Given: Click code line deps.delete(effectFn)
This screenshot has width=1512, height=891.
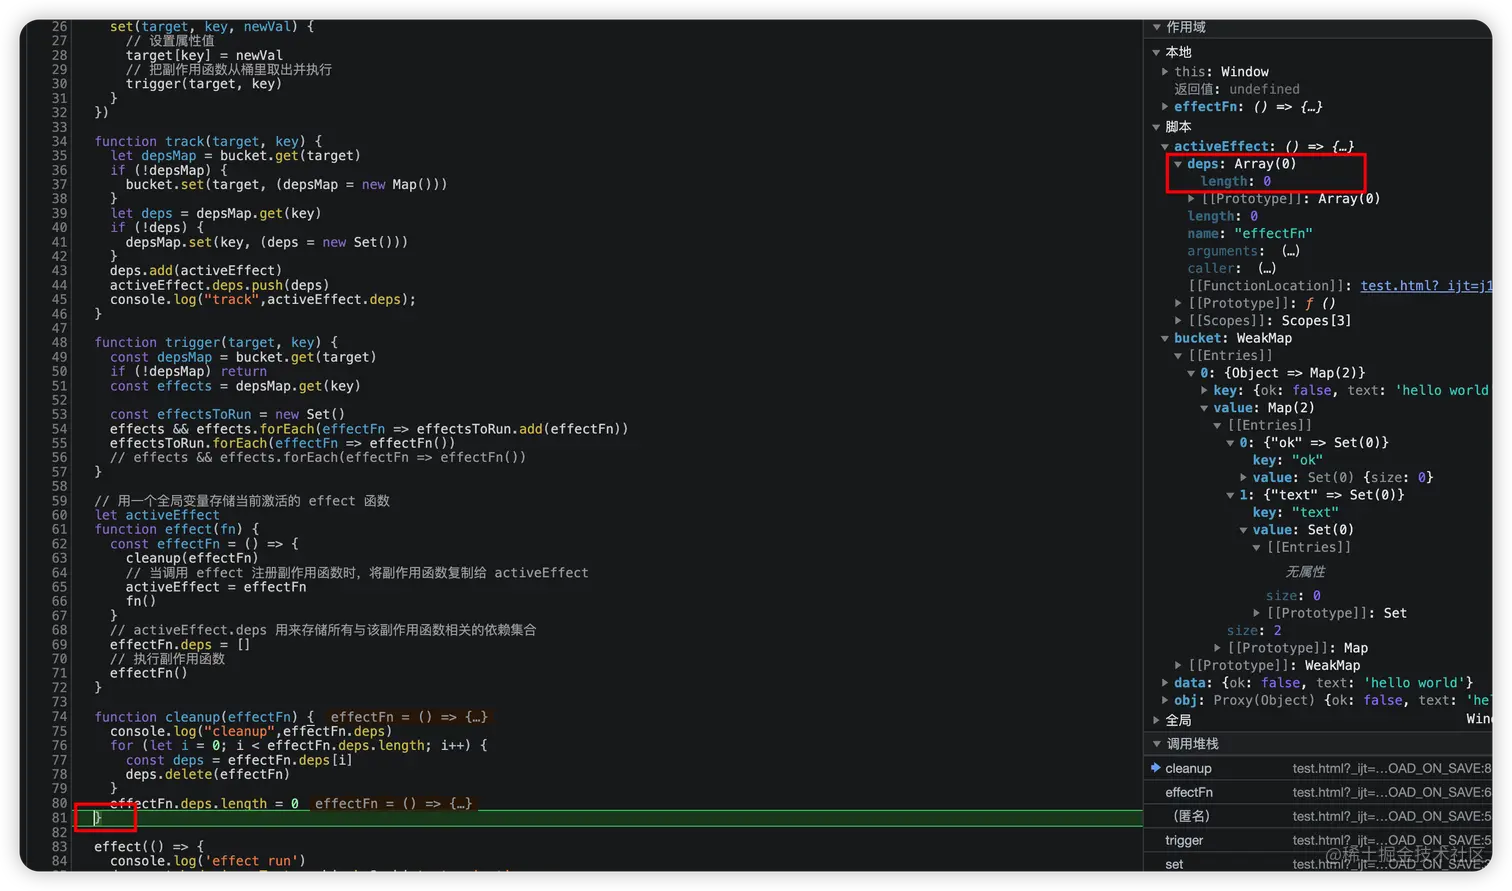Looking at the screenshot, I should 207,774.
